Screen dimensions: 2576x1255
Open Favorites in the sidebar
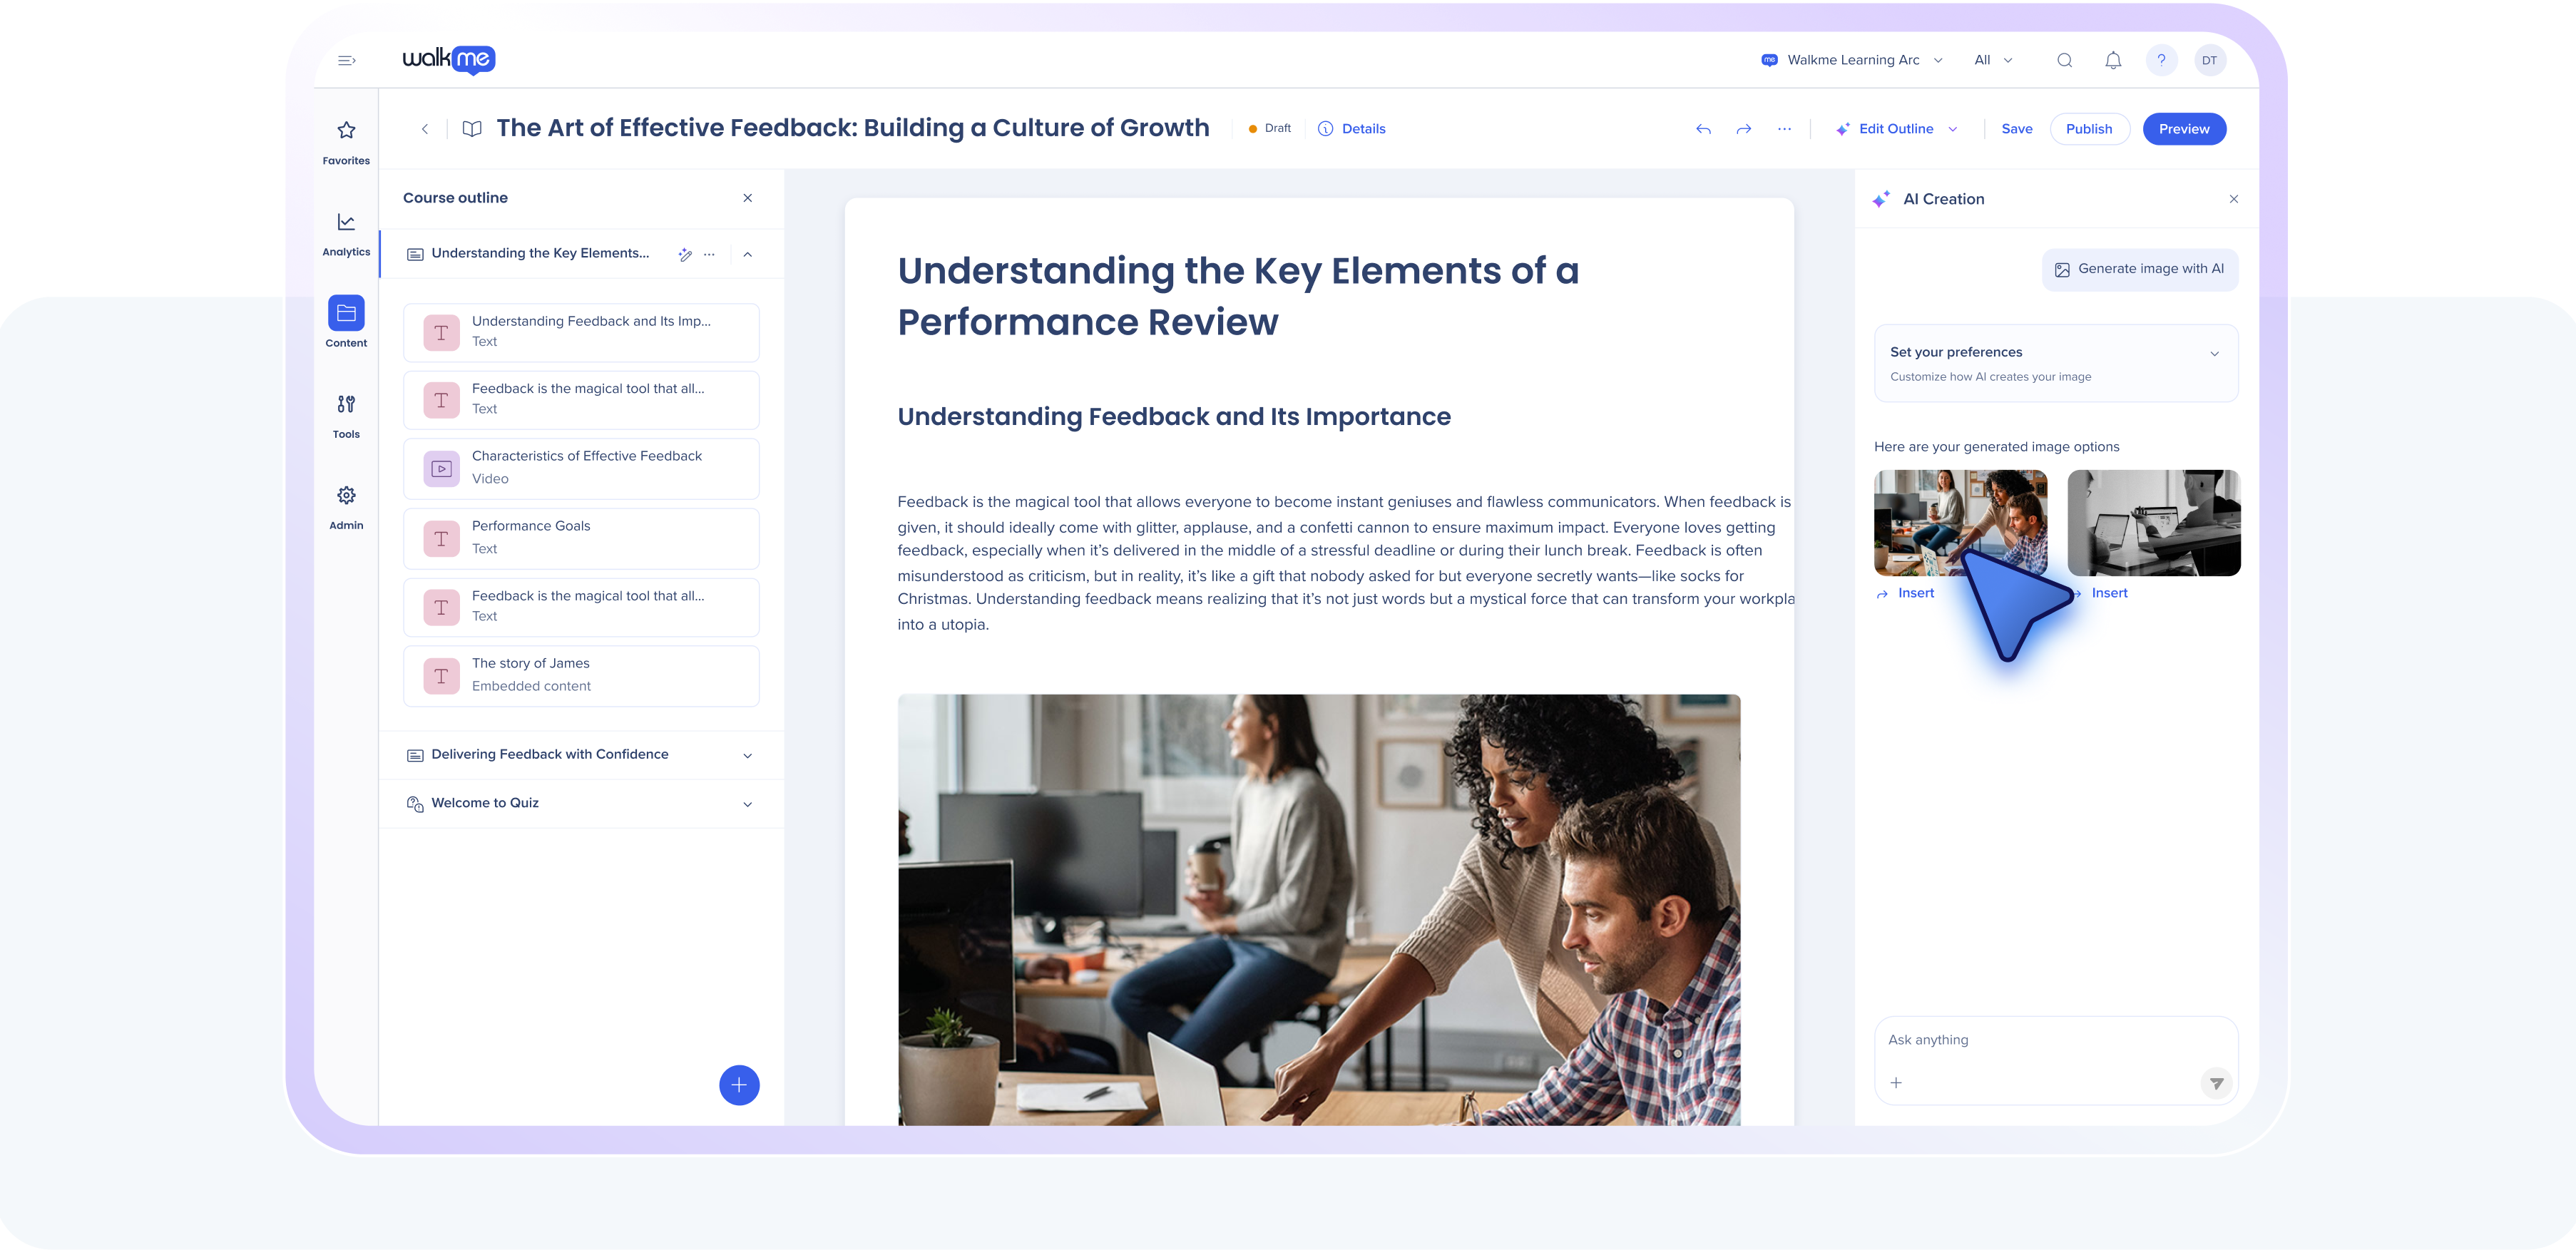click(x=346, y=143)
